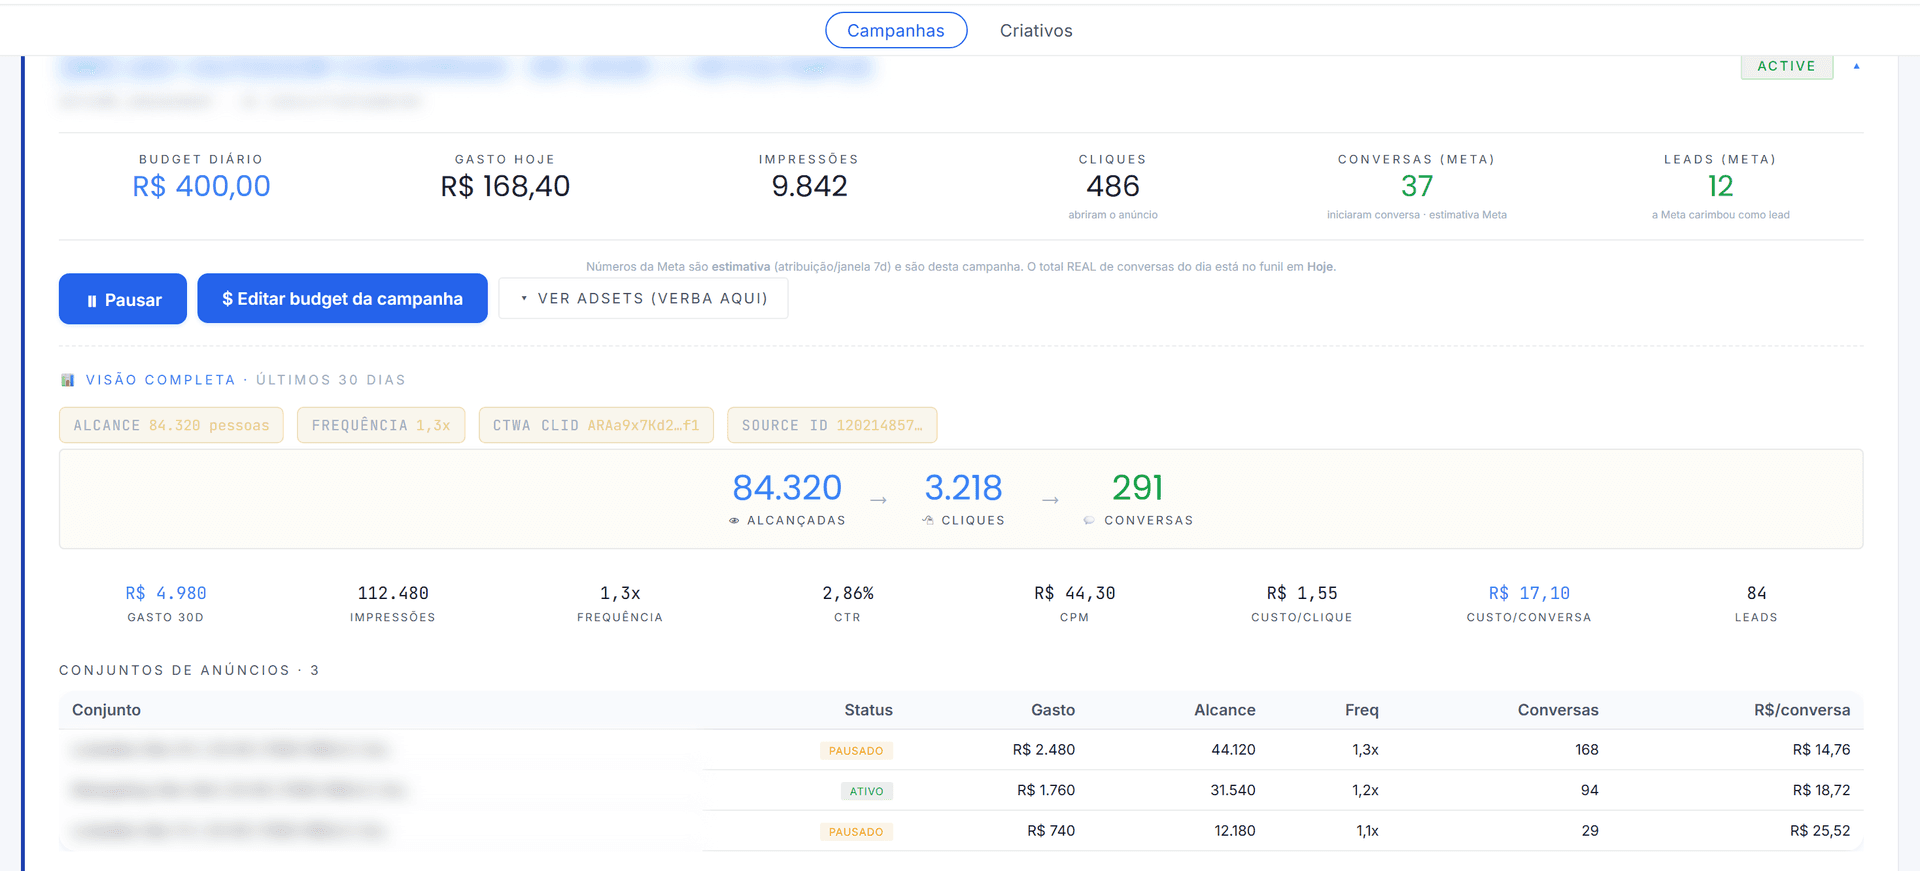Click the Conversas column header
Screen dimensions: 1920x871
pyautogui.click(x=1558, y=710)
